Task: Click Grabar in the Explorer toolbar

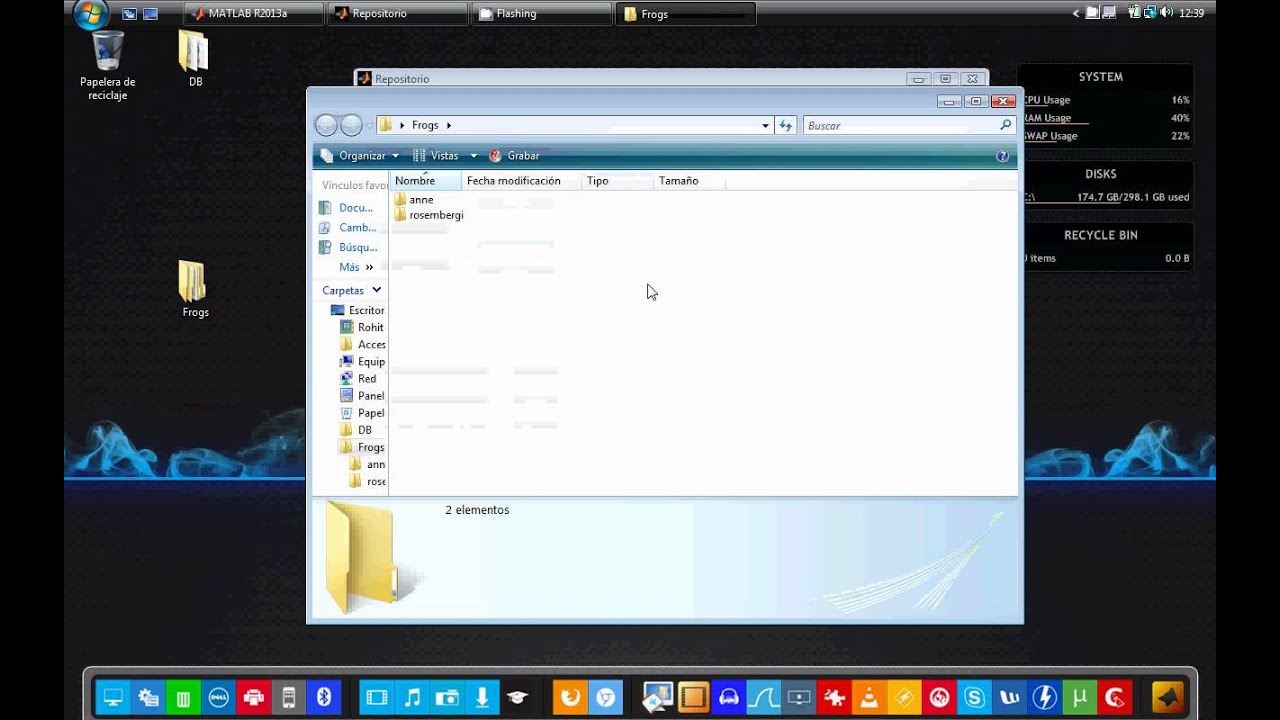Action: tap(514, 156)
